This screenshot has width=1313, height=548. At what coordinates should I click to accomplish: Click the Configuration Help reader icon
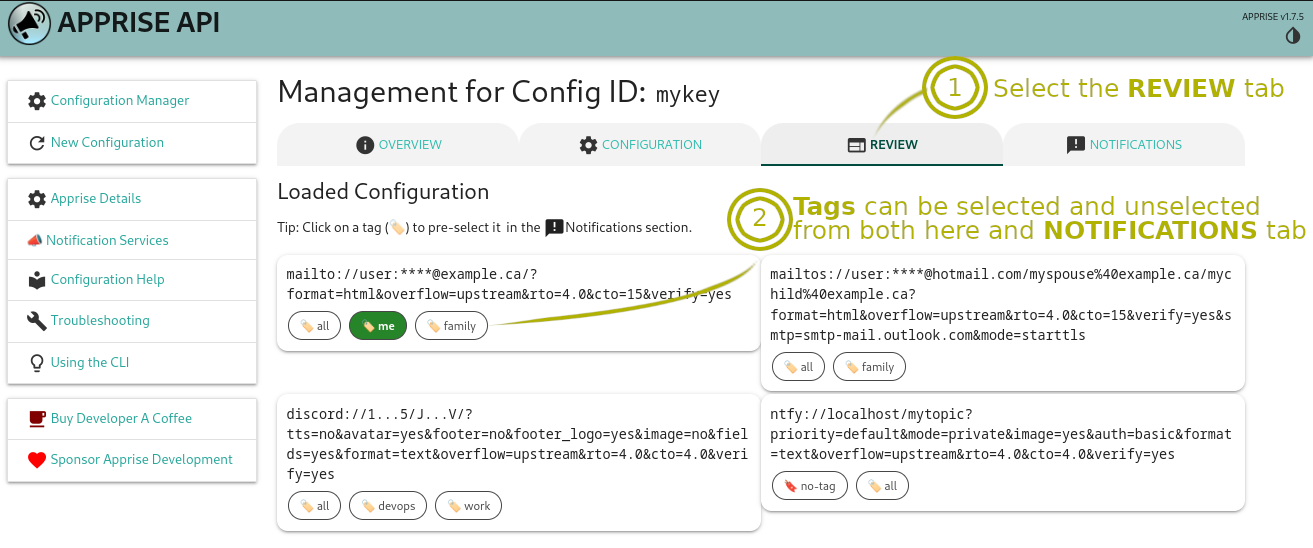37,280
